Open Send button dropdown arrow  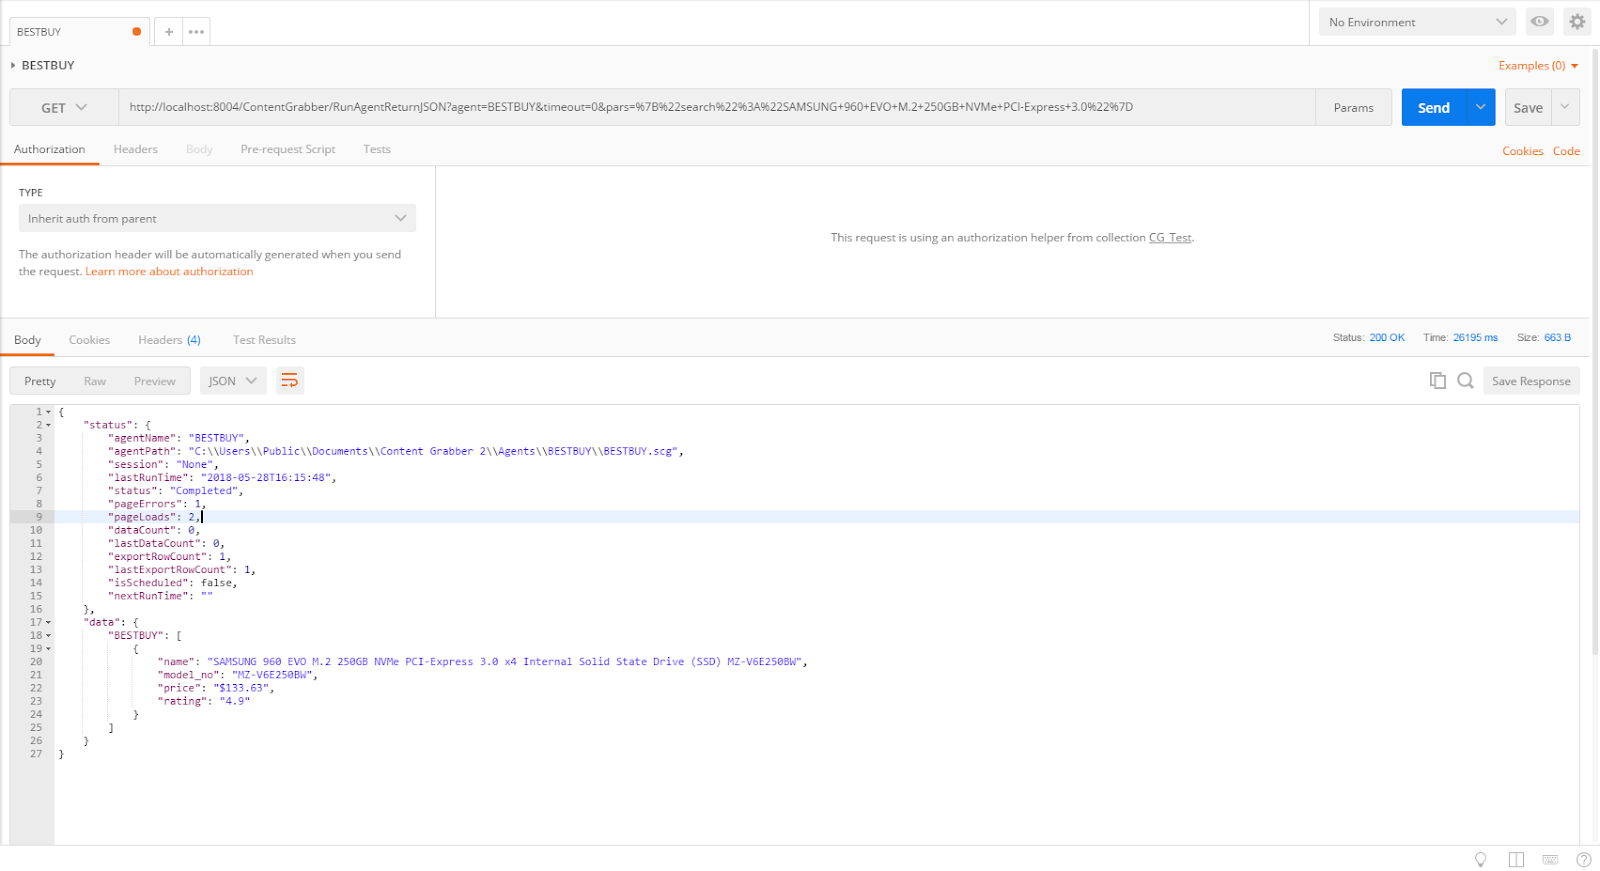(1480, 107)
